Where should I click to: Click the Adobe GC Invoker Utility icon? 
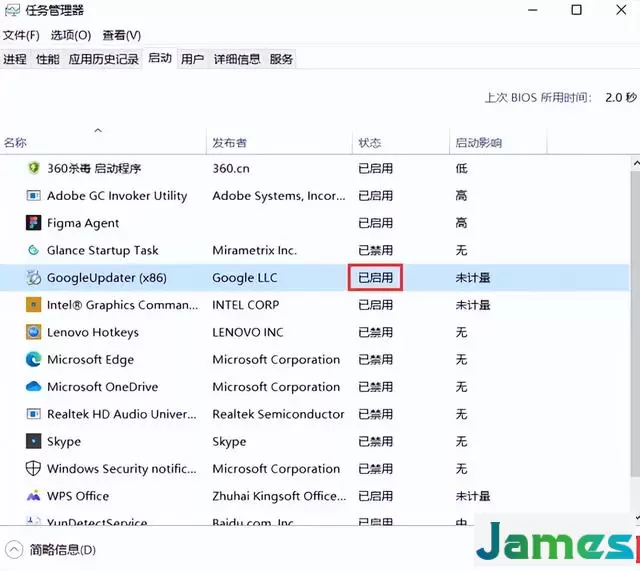(x=33, y=196)
